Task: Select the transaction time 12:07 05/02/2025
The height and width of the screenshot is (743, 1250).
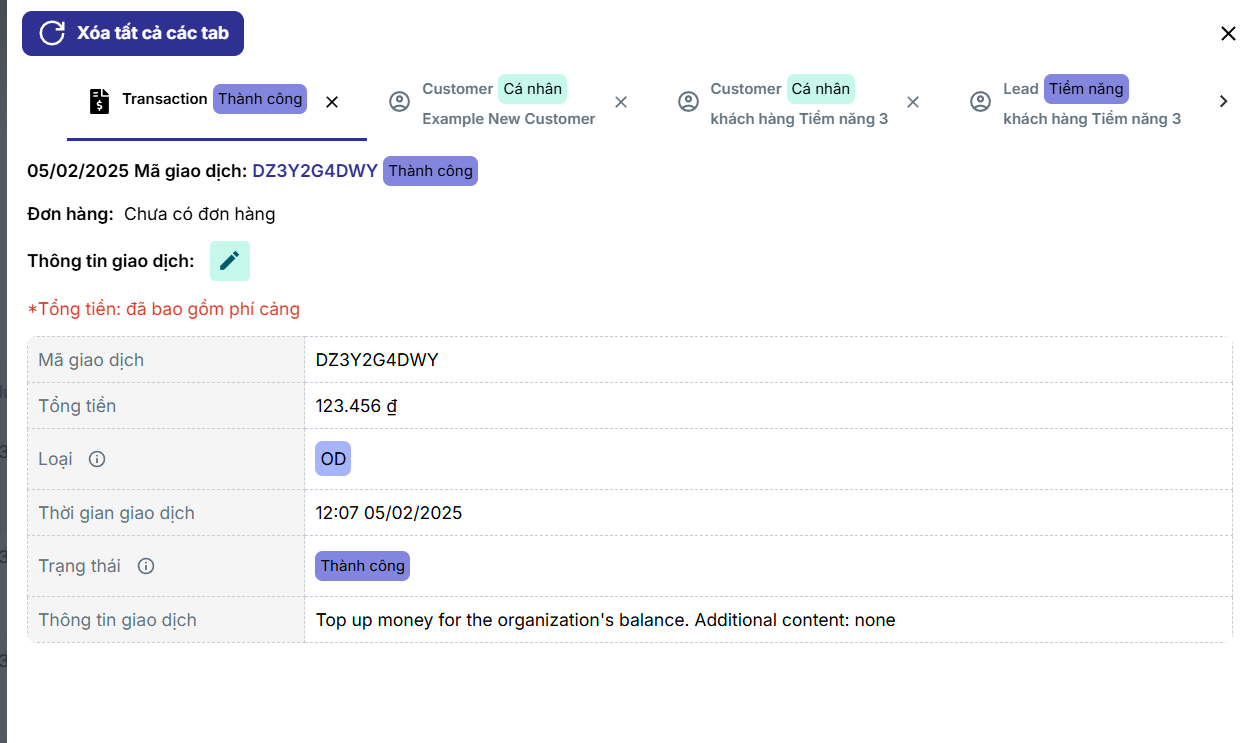Action: pos(389,513)
